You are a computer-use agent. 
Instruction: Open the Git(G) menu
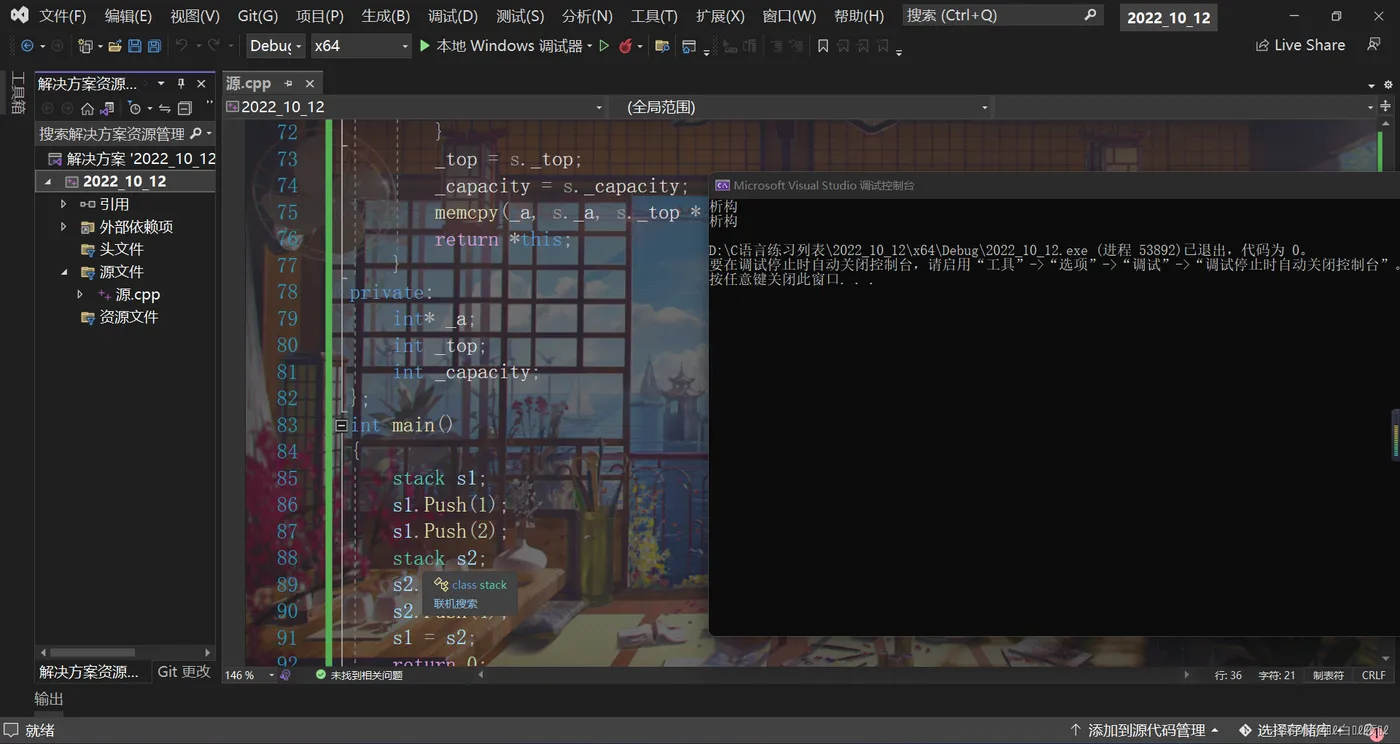[258, 16]
